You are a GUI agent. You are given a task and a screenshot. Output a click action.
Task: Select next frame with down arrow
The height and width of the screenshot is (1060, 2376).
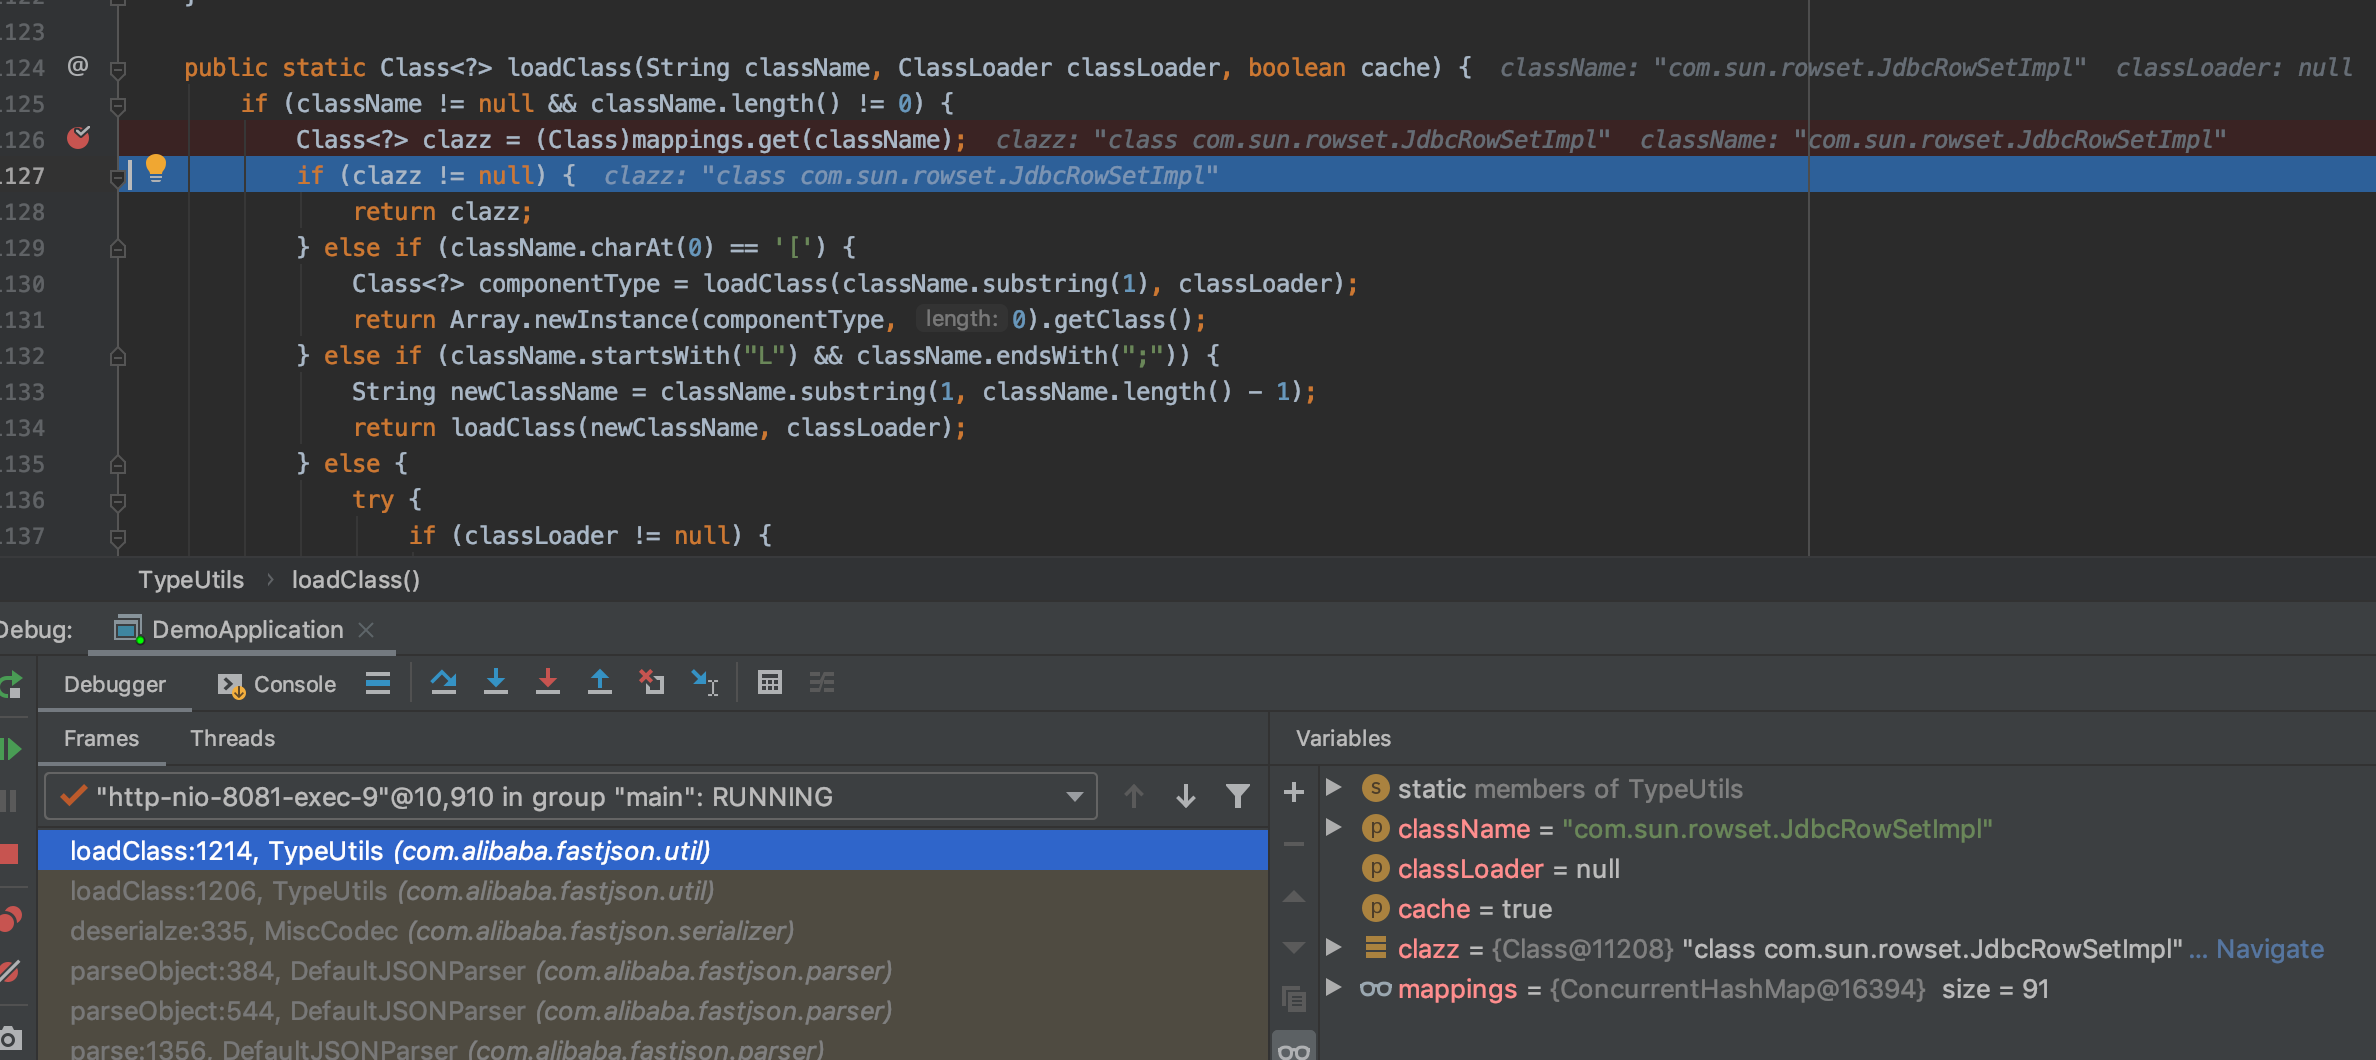pyautogui.click(x=1185, y=796)
